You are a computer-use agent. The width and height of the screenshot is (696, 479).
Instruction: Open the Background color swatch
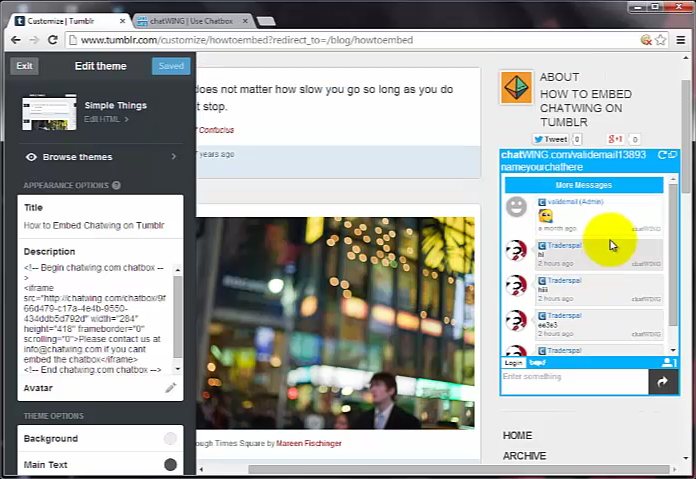(x=170, y=439)
